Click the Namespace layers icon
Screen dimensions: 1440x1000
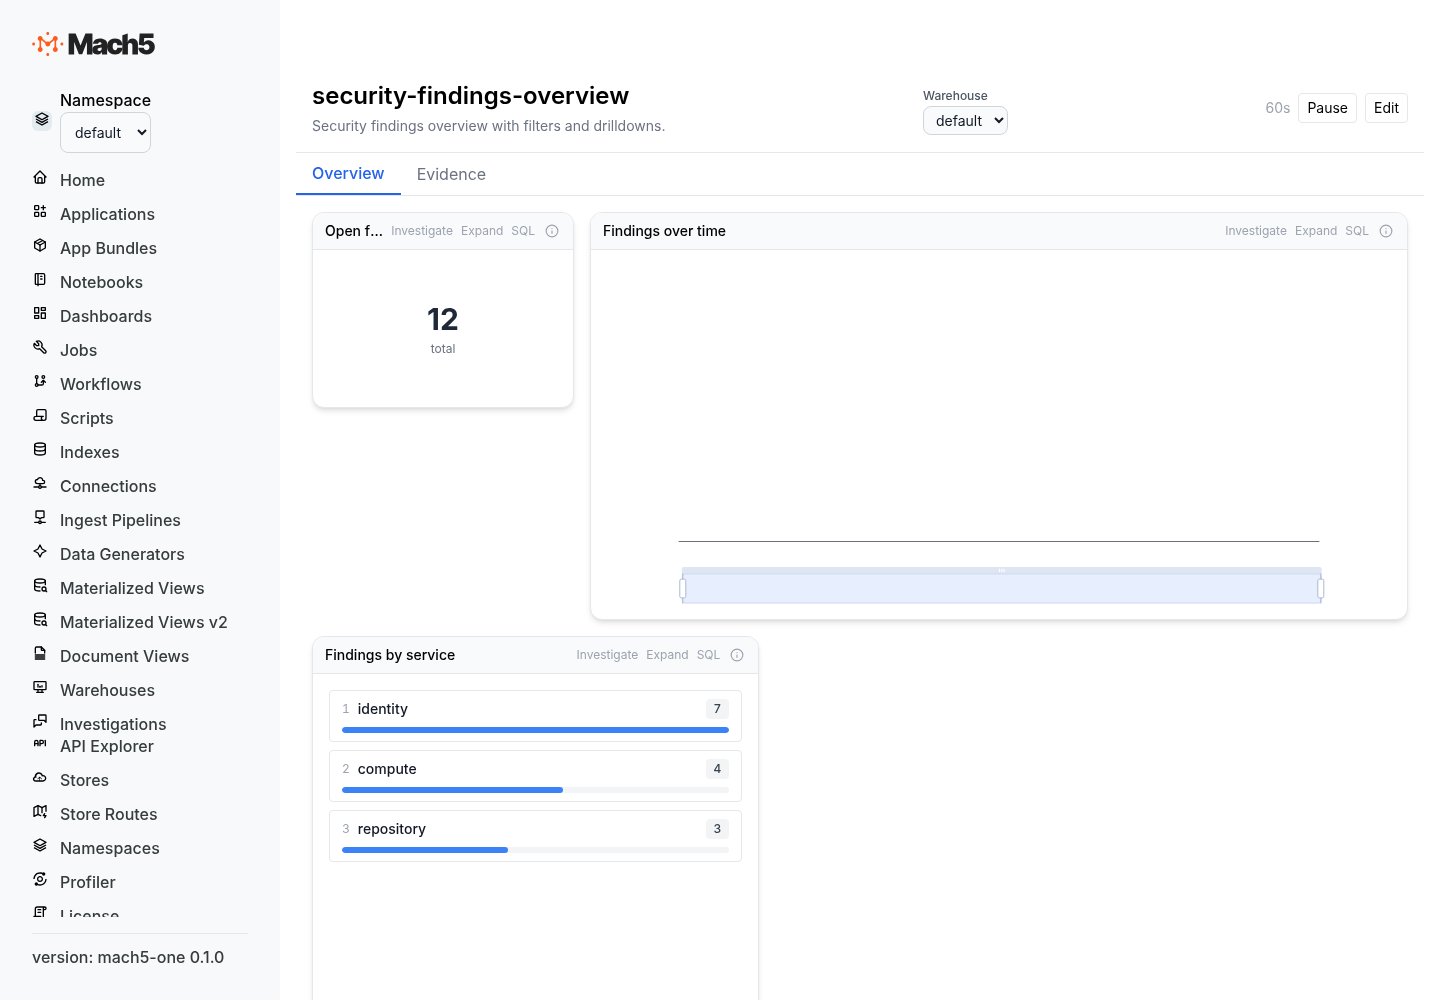tap(42, 120)
